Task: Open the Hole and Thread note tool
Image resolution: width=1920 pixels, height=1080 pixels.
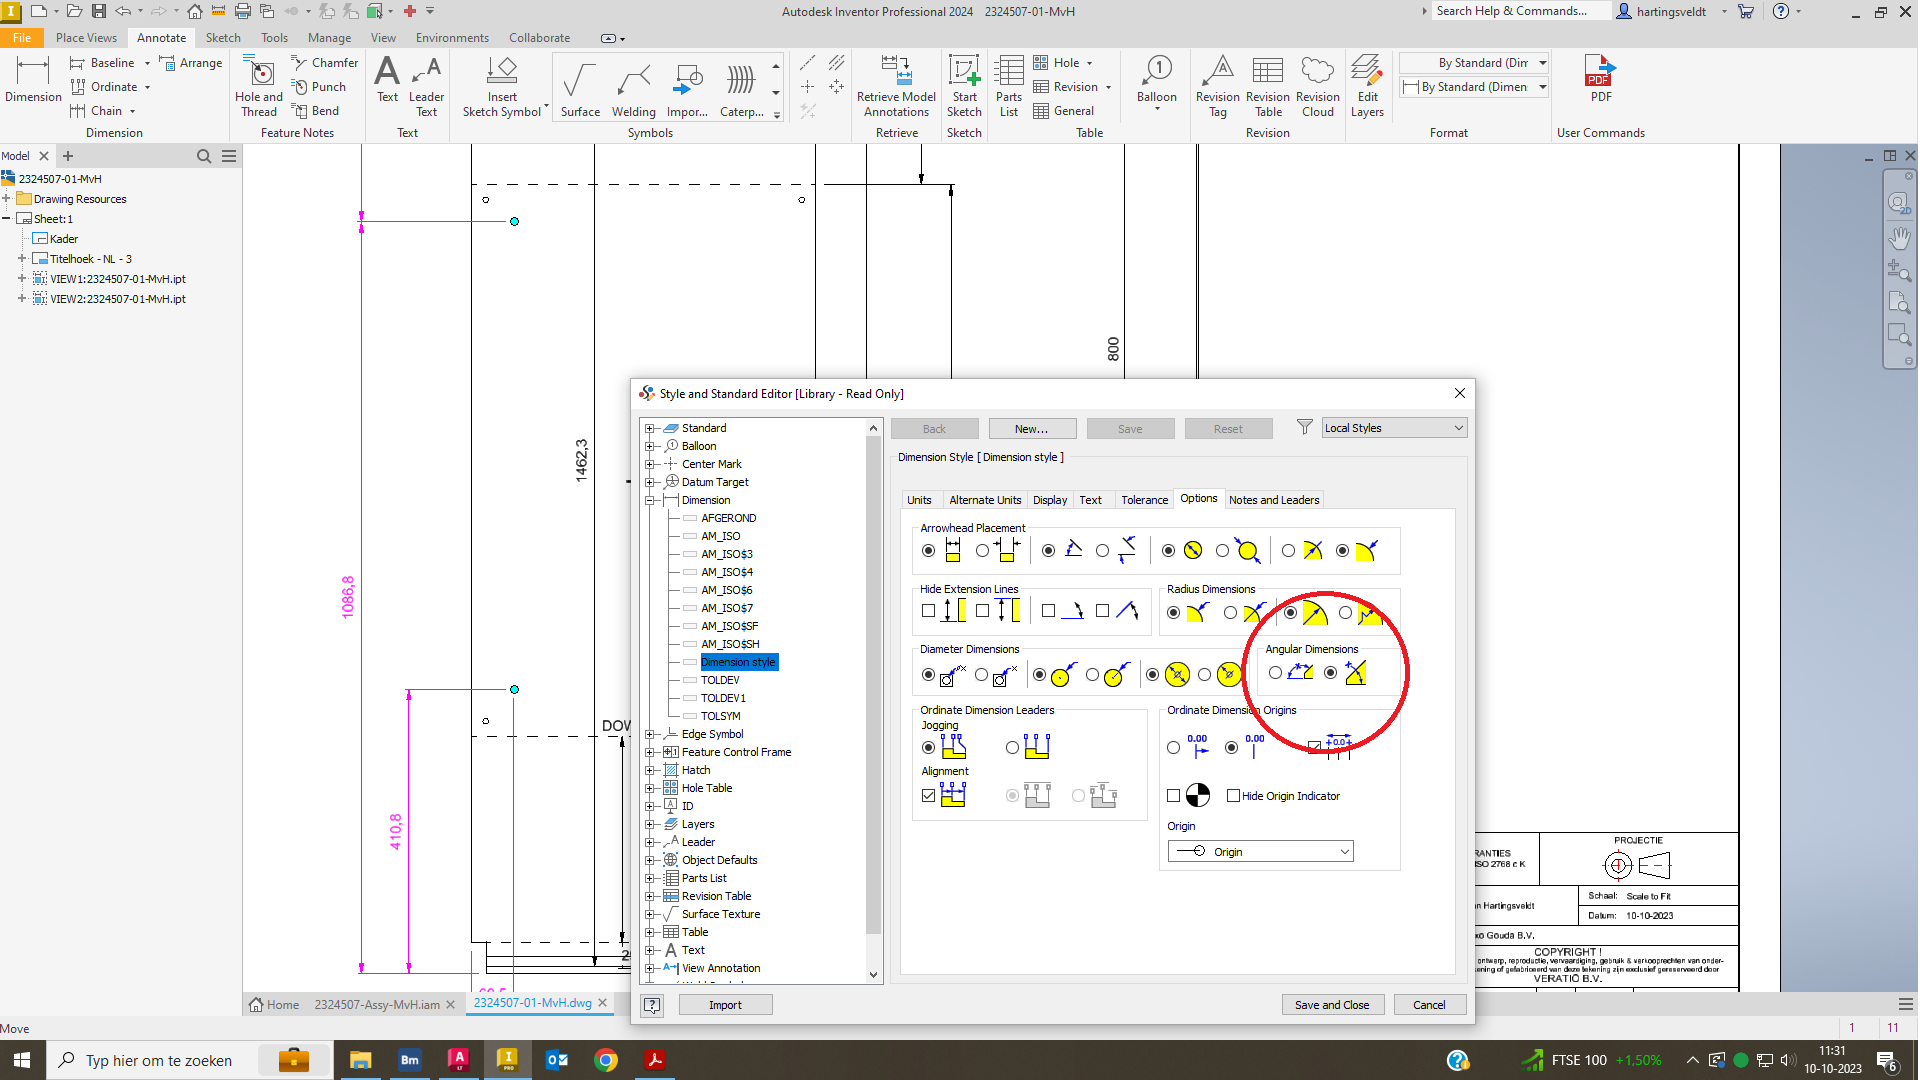Action: [x=259, y=86]
